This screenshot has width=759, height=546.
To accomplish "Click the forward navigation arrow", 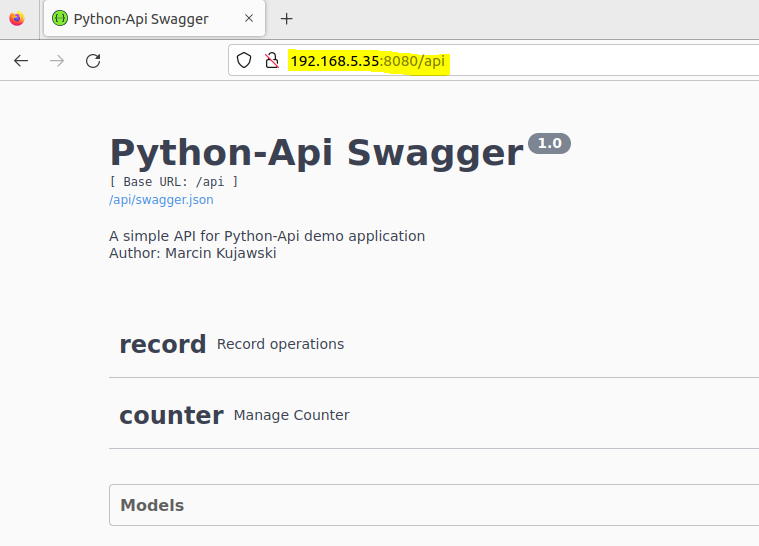I will (x=57, y=61).
